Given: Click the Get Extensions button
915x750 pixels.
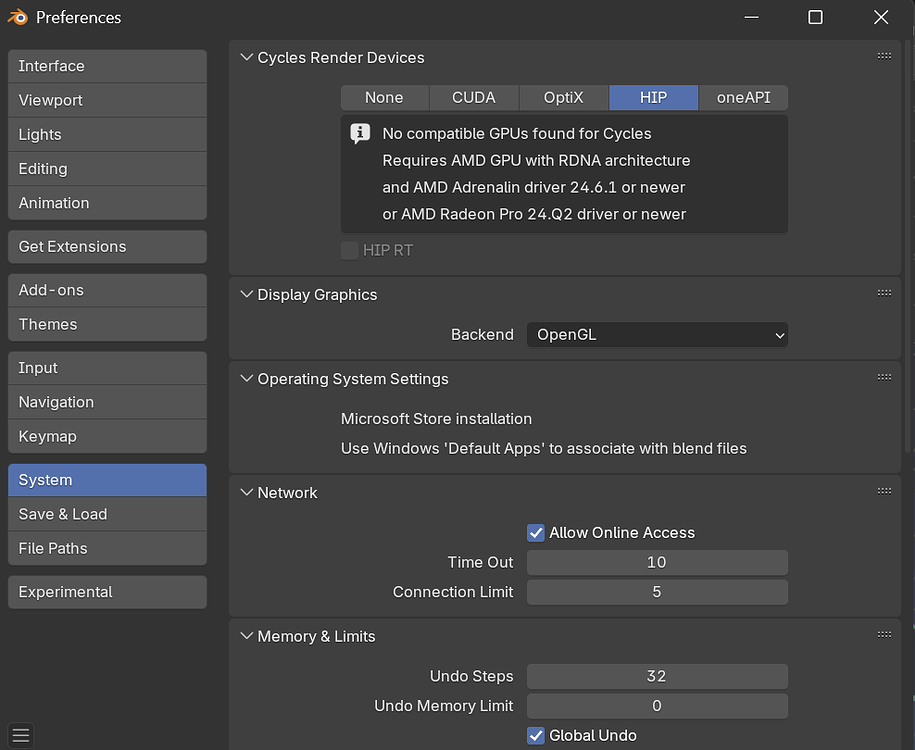Looking at the screenshot, I should pos(107,246).
